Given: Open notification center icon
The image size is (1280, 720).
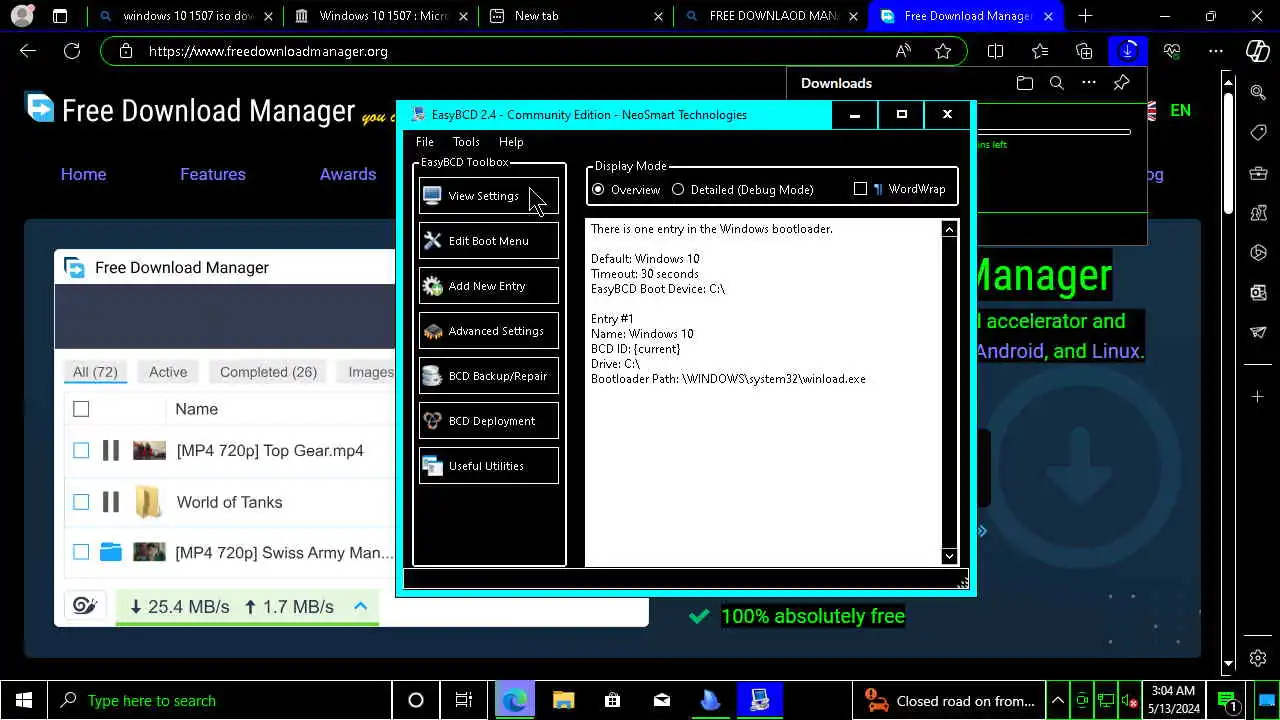Looking at the screenshot, I should tap(1227, 700).
